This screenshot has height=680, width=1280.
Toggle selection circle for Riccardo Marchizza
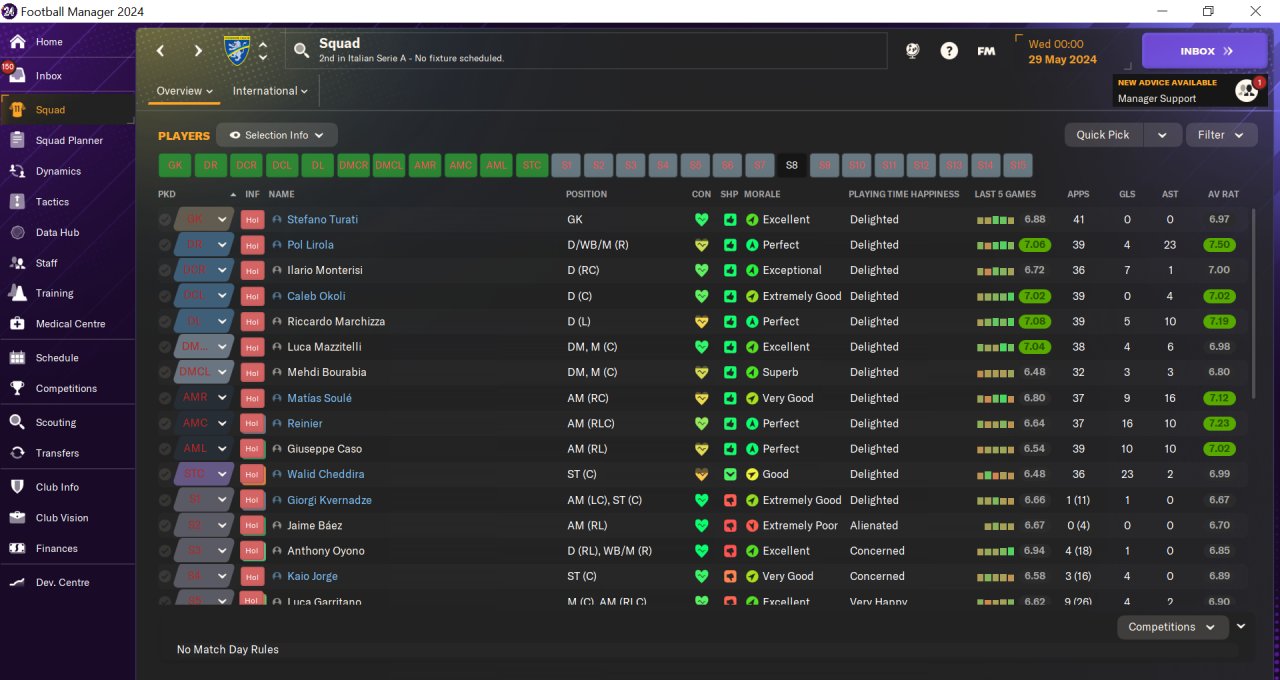tap(164, 322)
